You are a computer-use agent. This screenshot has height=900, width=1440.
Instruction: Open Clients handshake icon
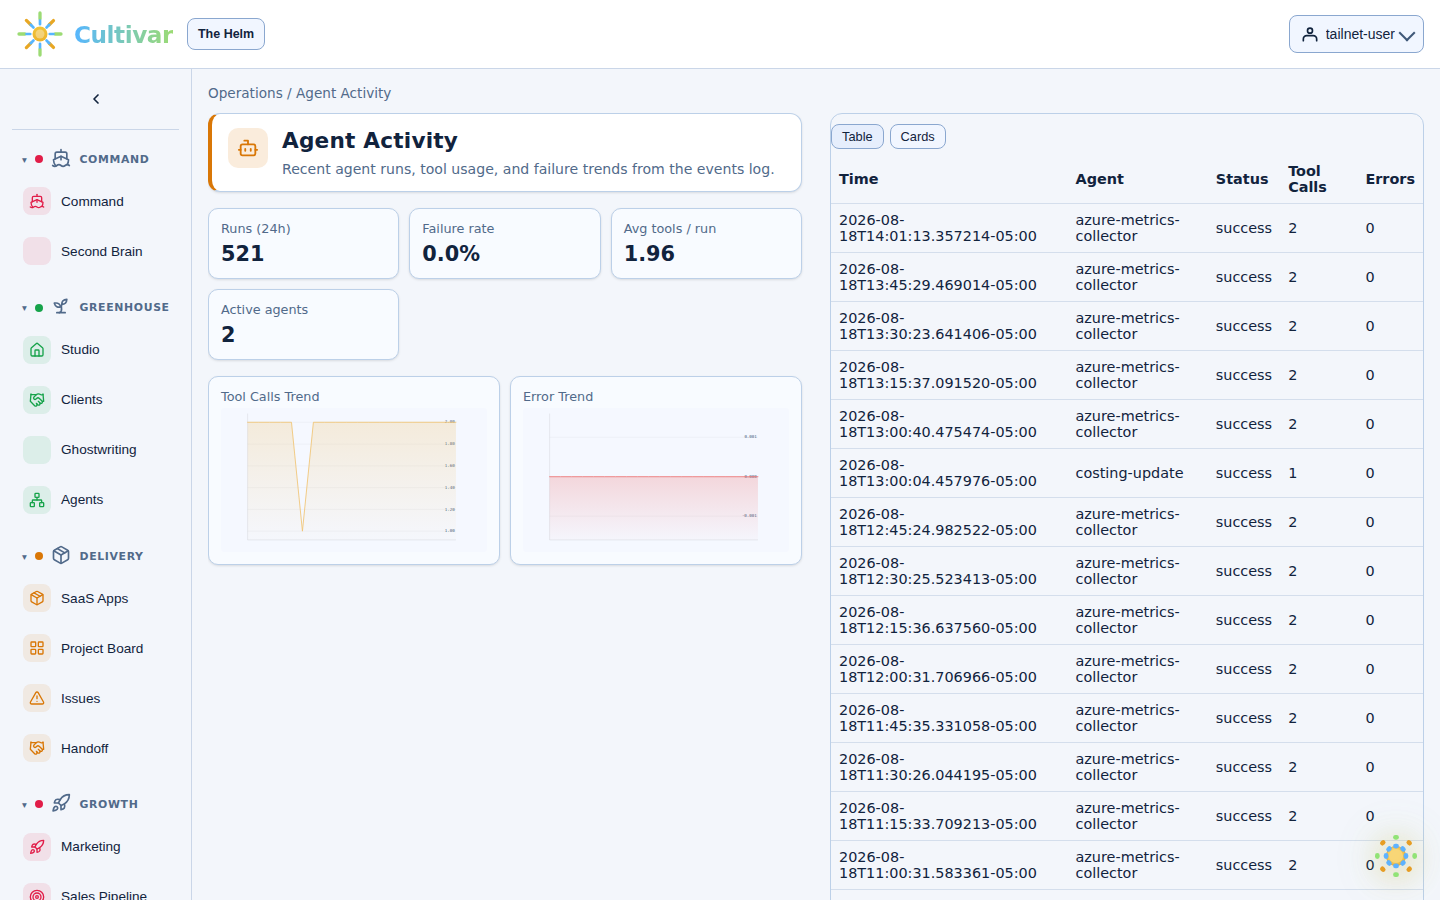37,399
